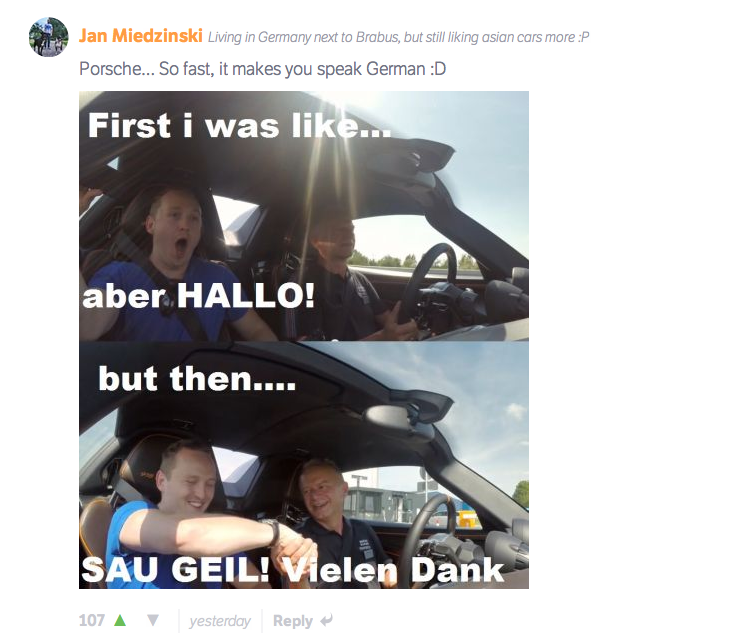Open Jan Miedzinski's round avatar
This screenshot has height=641, width=731.
(48, 37)
